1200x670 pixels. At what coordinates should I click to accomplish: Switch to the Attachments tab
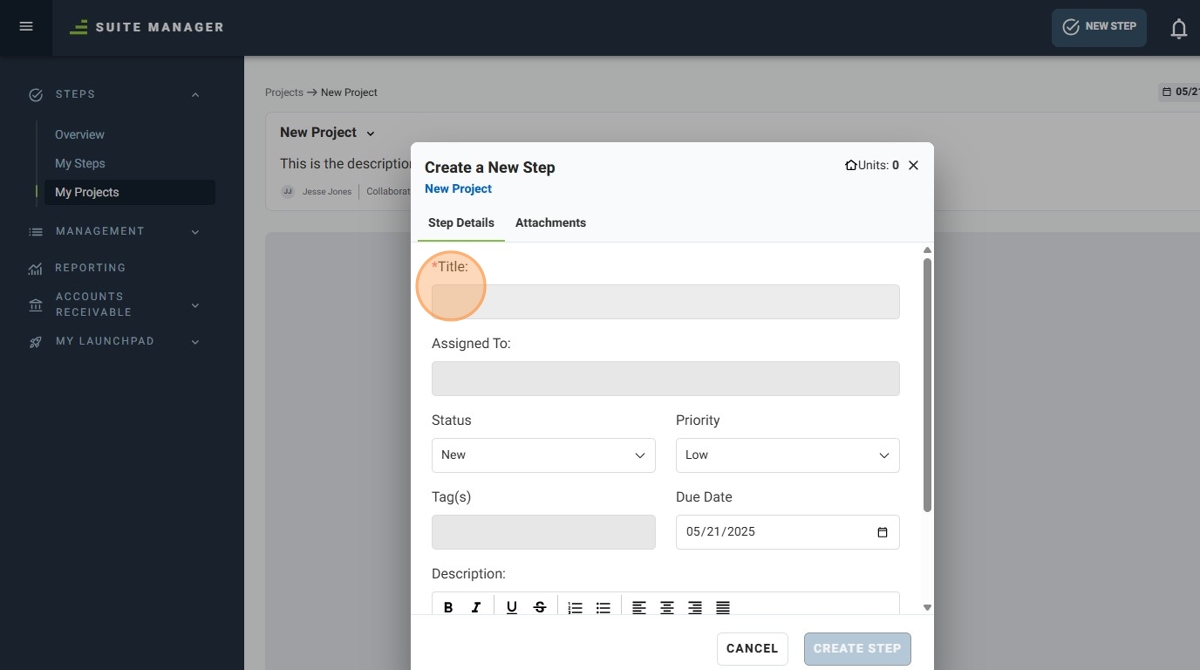click(x=551, y=223)
